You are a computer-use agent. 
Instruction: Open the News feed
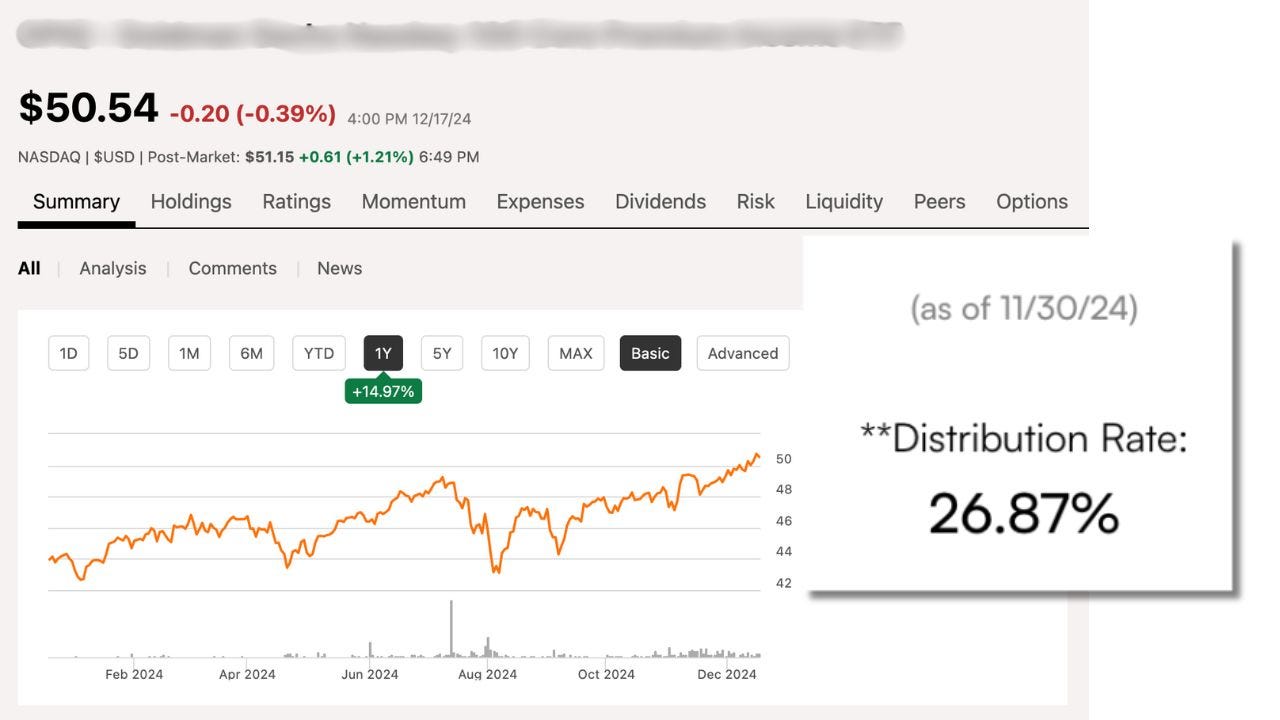click(x=339, y=268)
